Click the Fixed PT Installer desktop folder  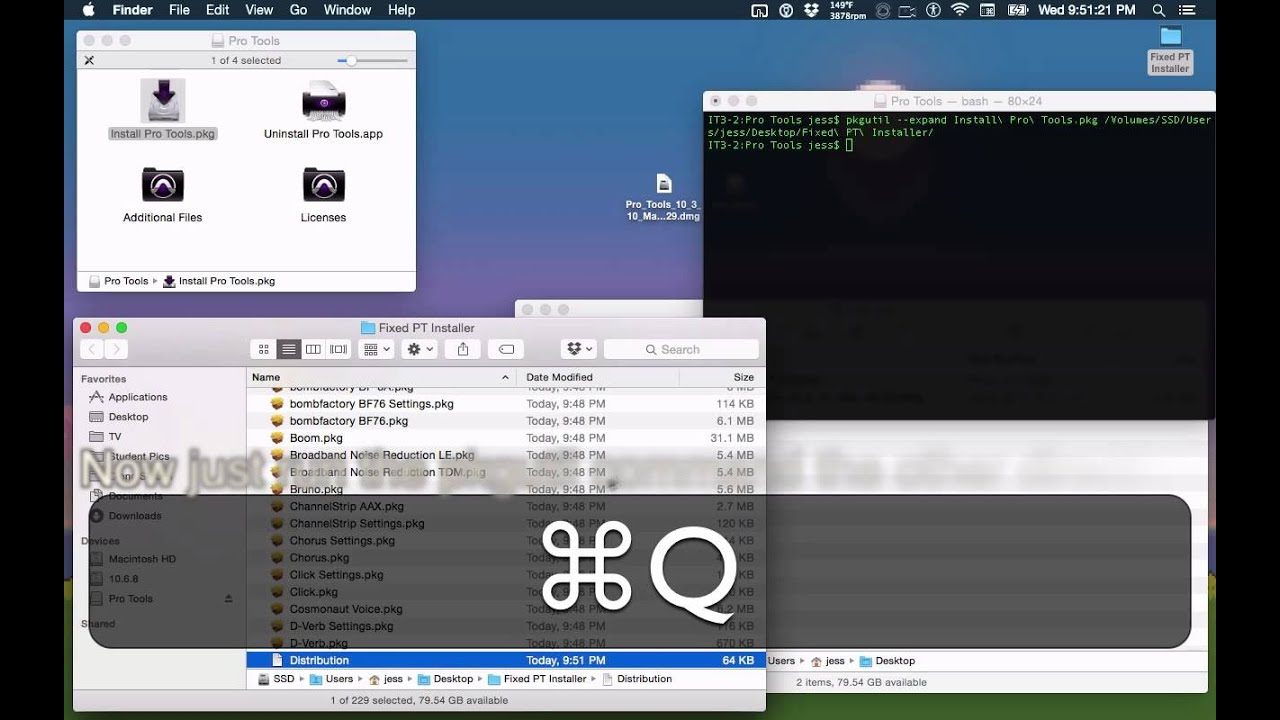tap(1170, 49)
